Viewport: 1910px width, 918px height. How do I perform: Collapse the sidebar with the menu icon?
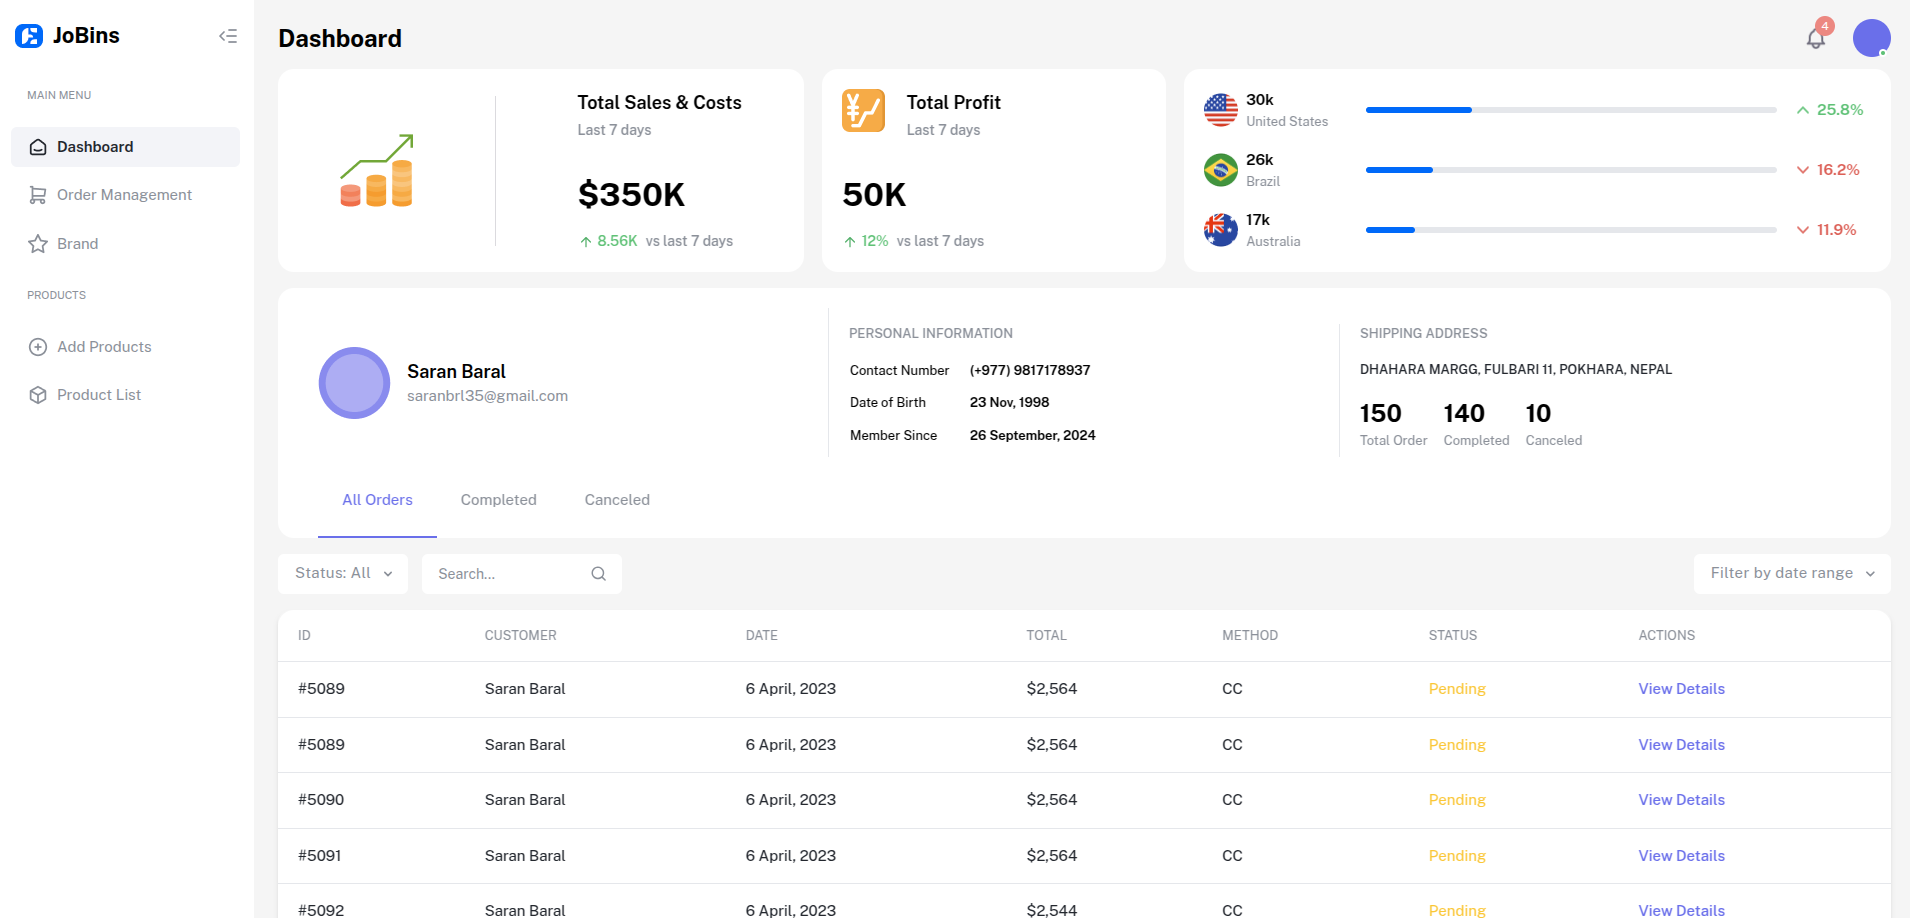228,36
